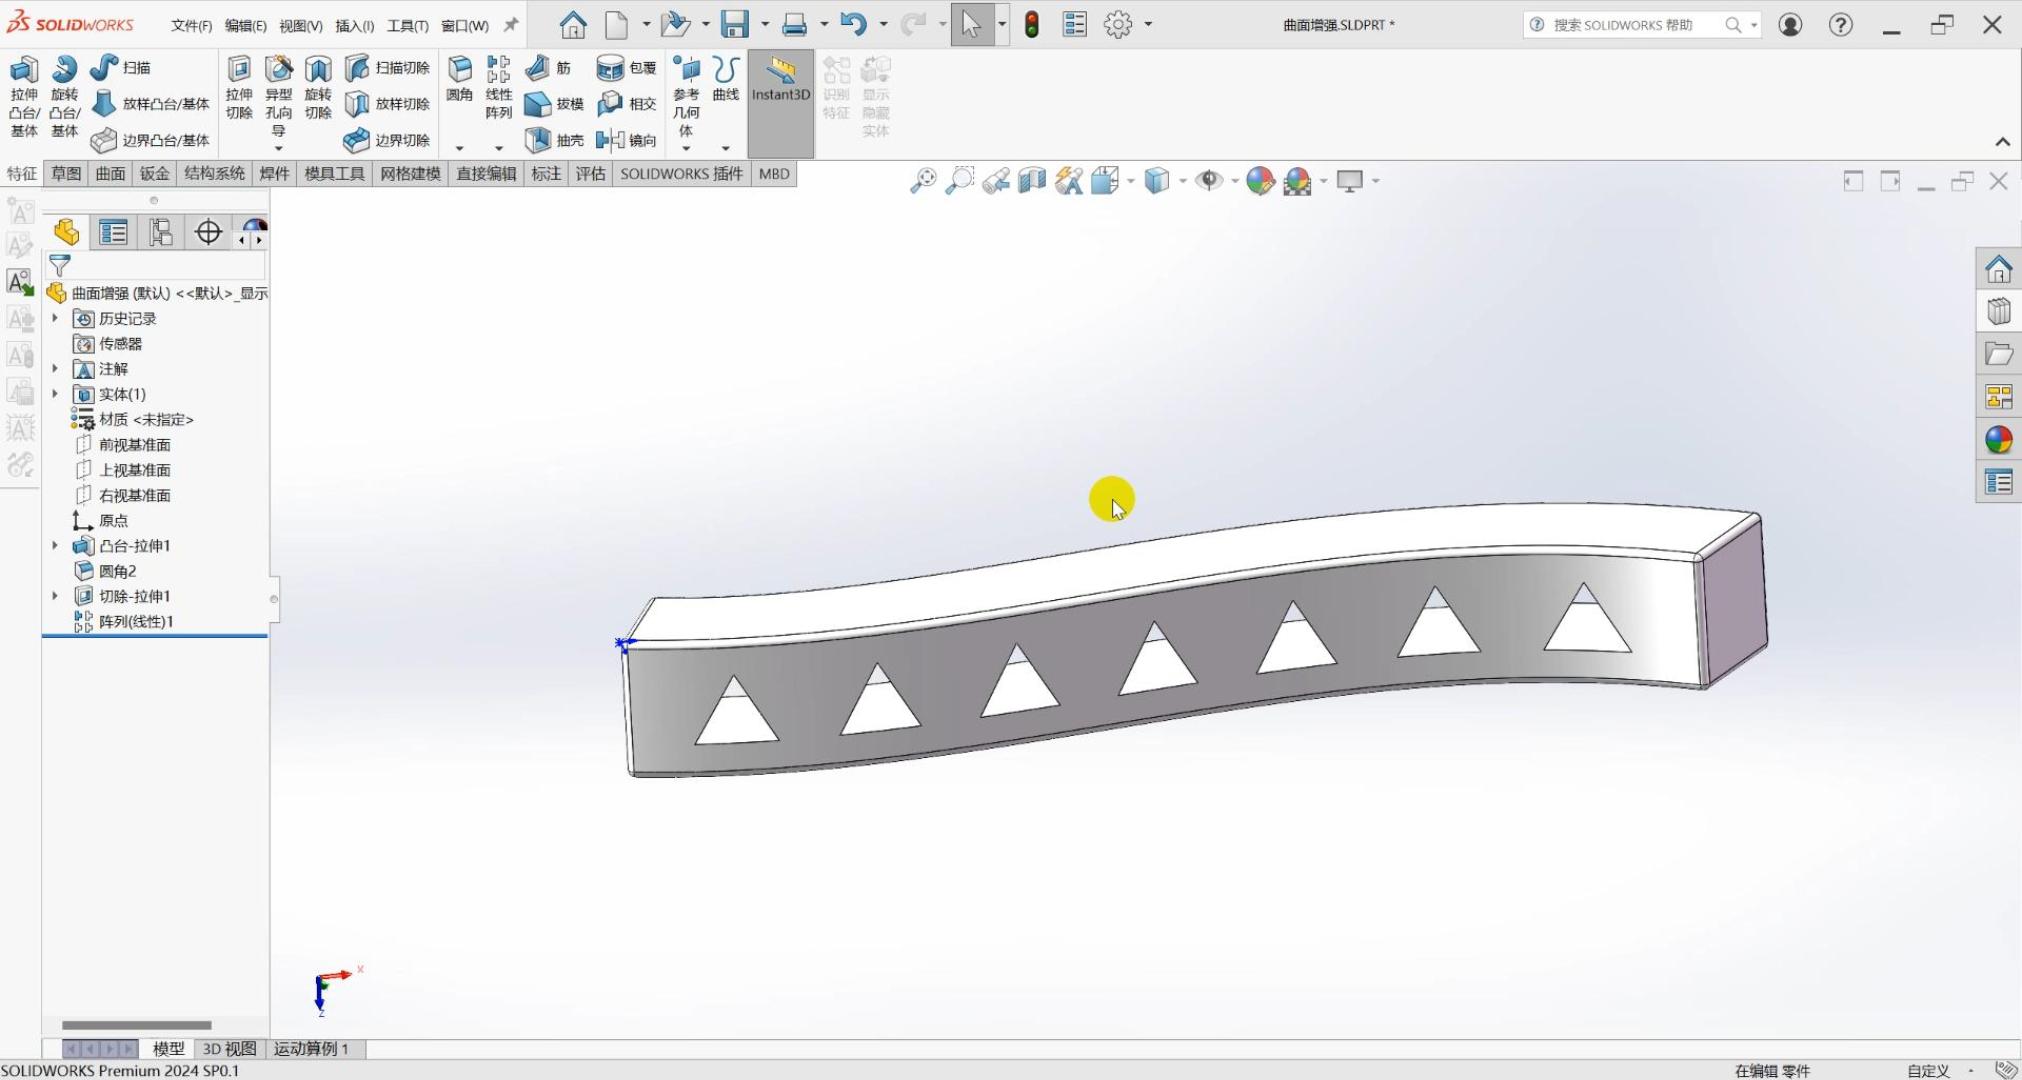
Task: Switch to the 曲面 (Surfaces) ribbon tab
Action: click(x=110, y=174)
